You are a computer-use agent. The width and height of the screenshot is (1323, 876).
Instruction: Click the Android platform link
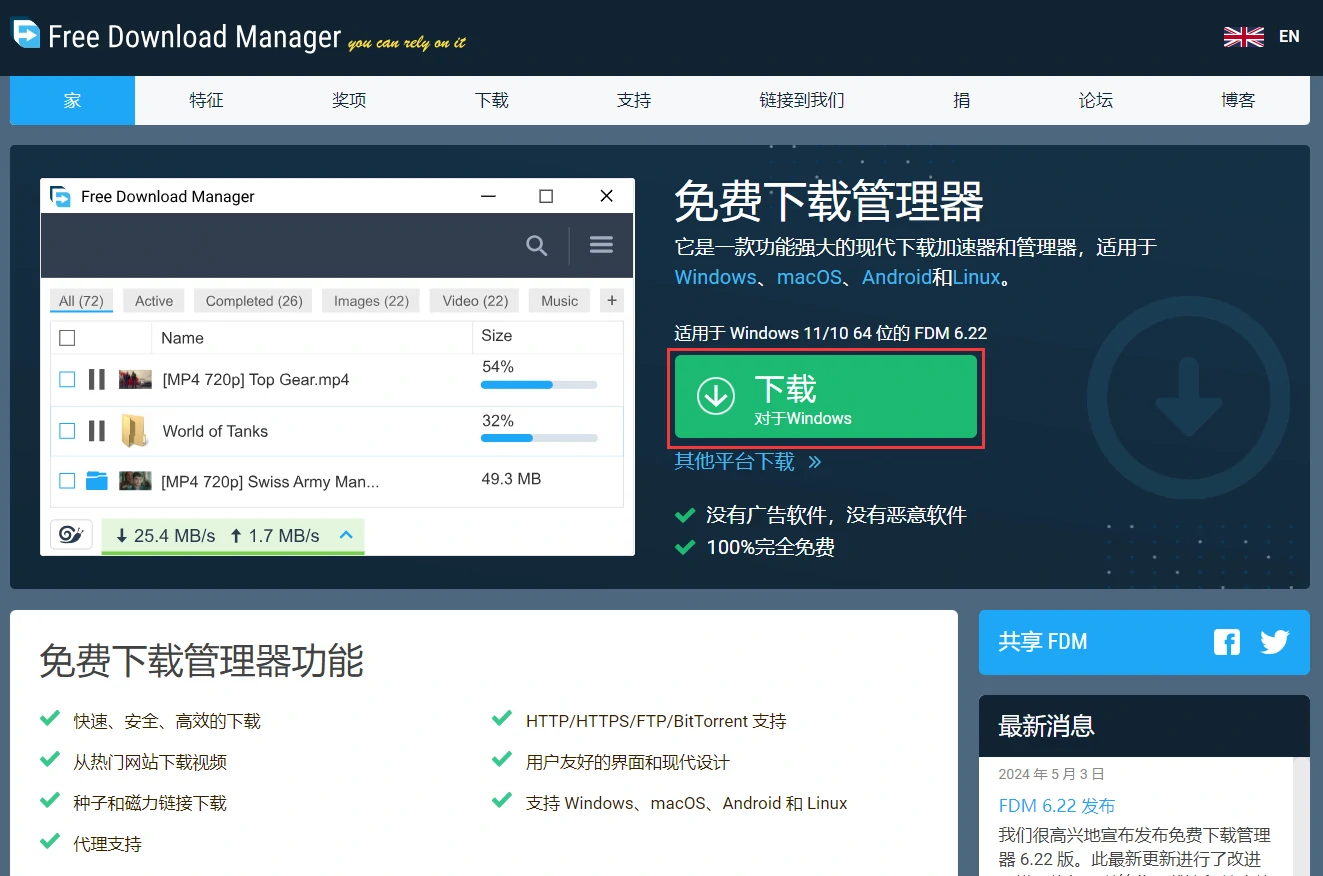897,277
